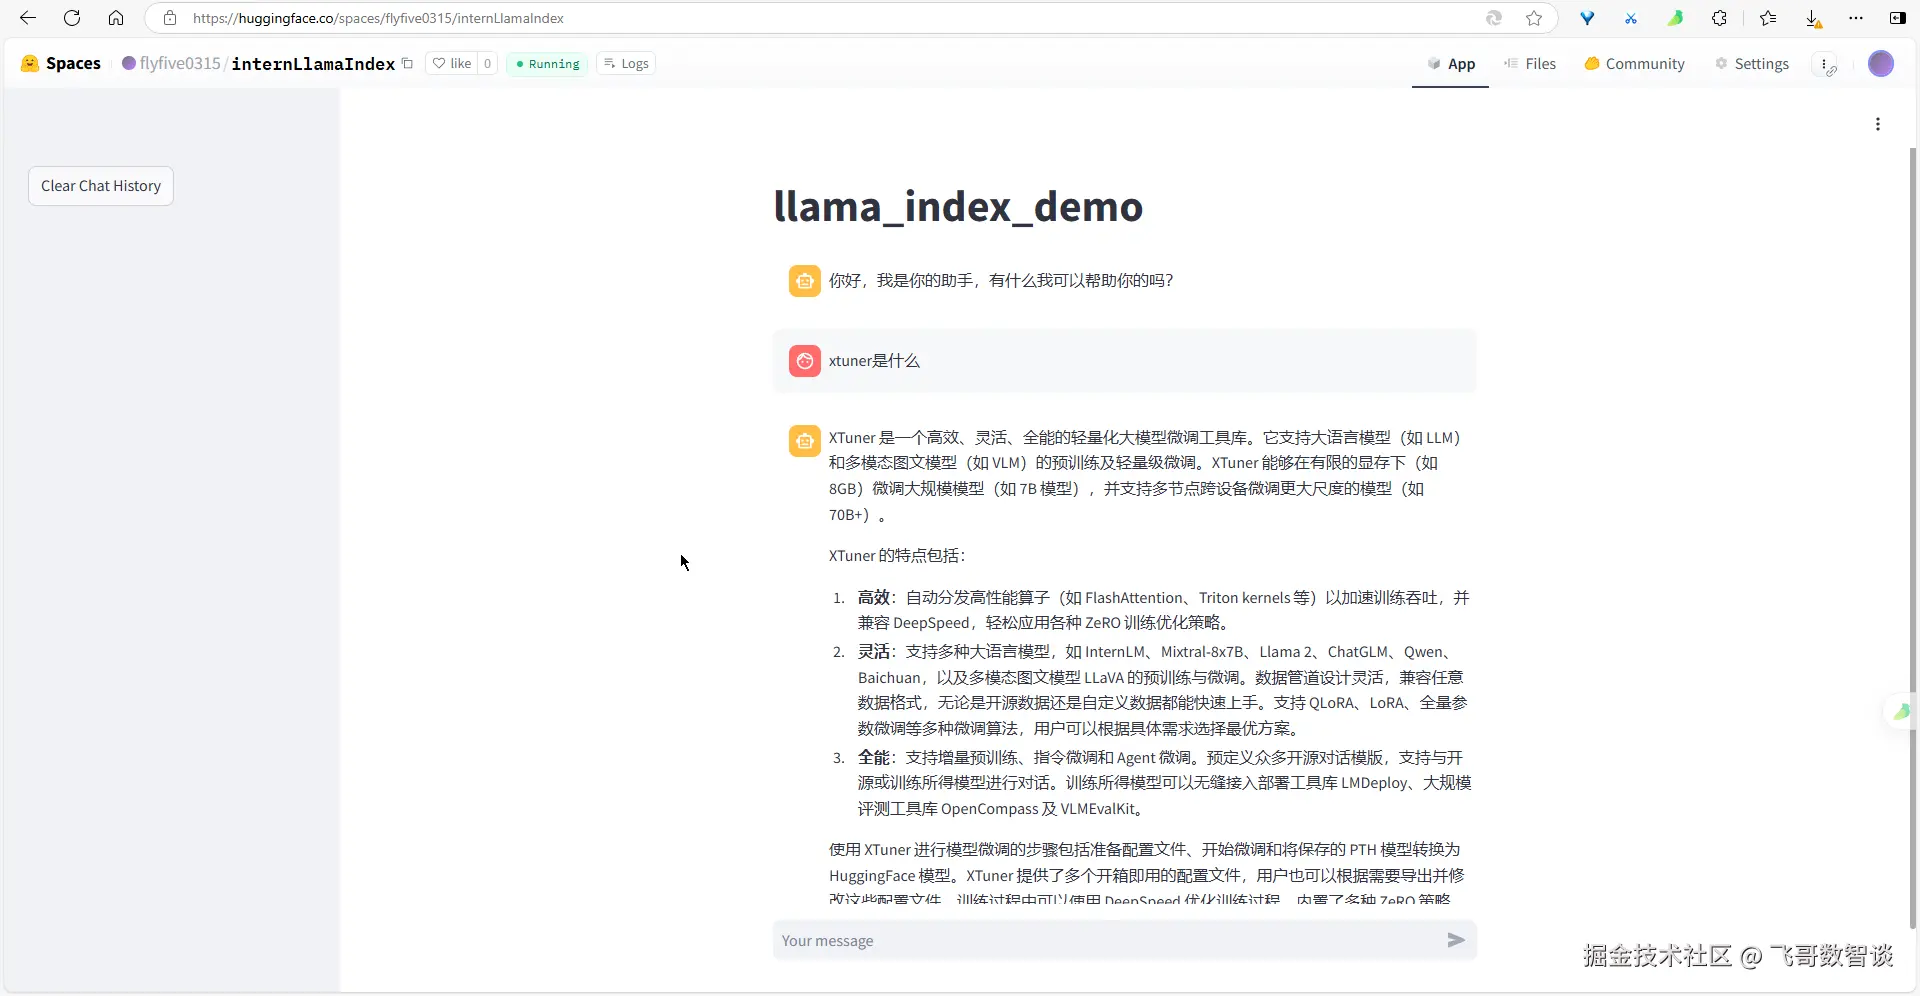Check the Running status badge
1920x996 pixels.
pos(548,63)
